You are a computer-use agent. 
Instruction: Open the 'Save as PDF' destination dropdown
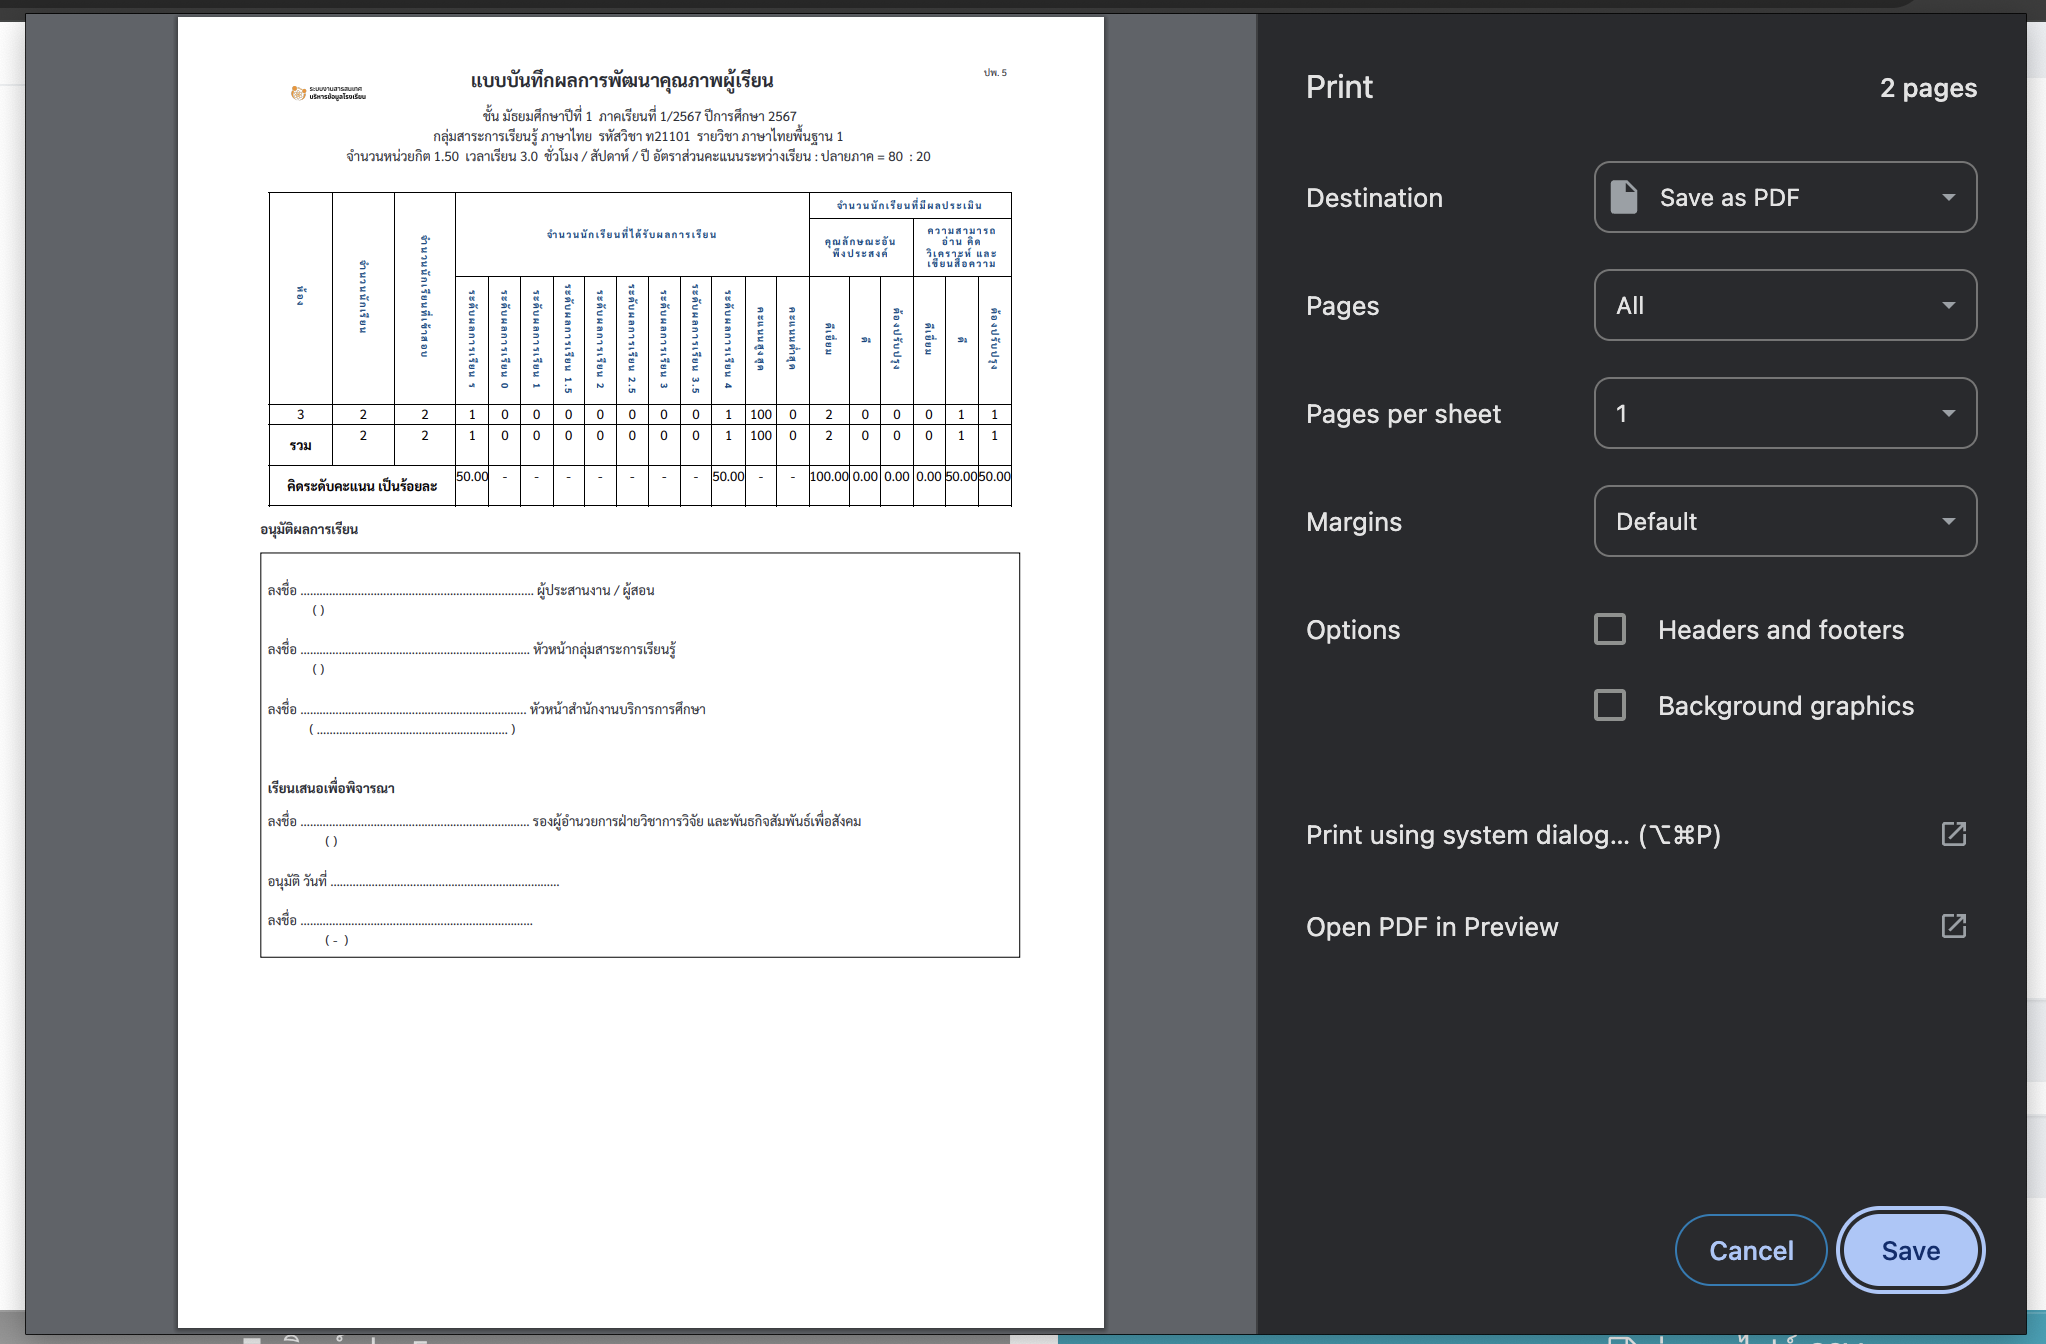pos(1784,197)
